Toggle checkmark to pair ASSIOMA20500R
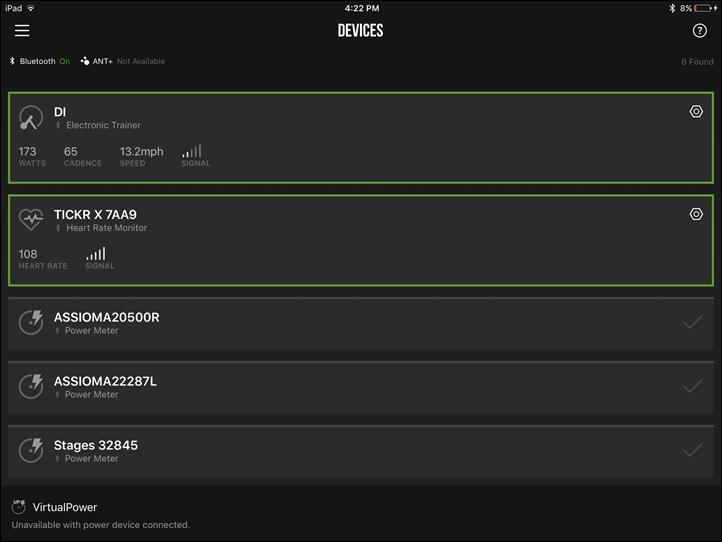The image size is (722, 542). 693,322
